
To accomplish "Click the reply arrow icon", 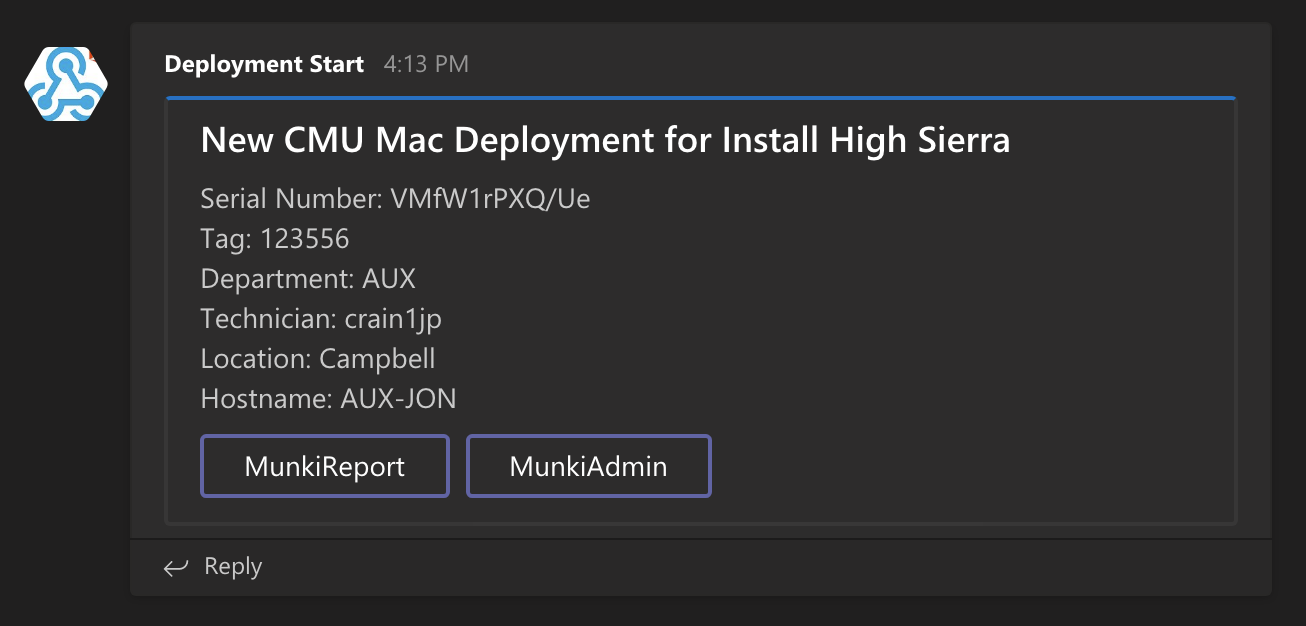I will tap(176, 568).
